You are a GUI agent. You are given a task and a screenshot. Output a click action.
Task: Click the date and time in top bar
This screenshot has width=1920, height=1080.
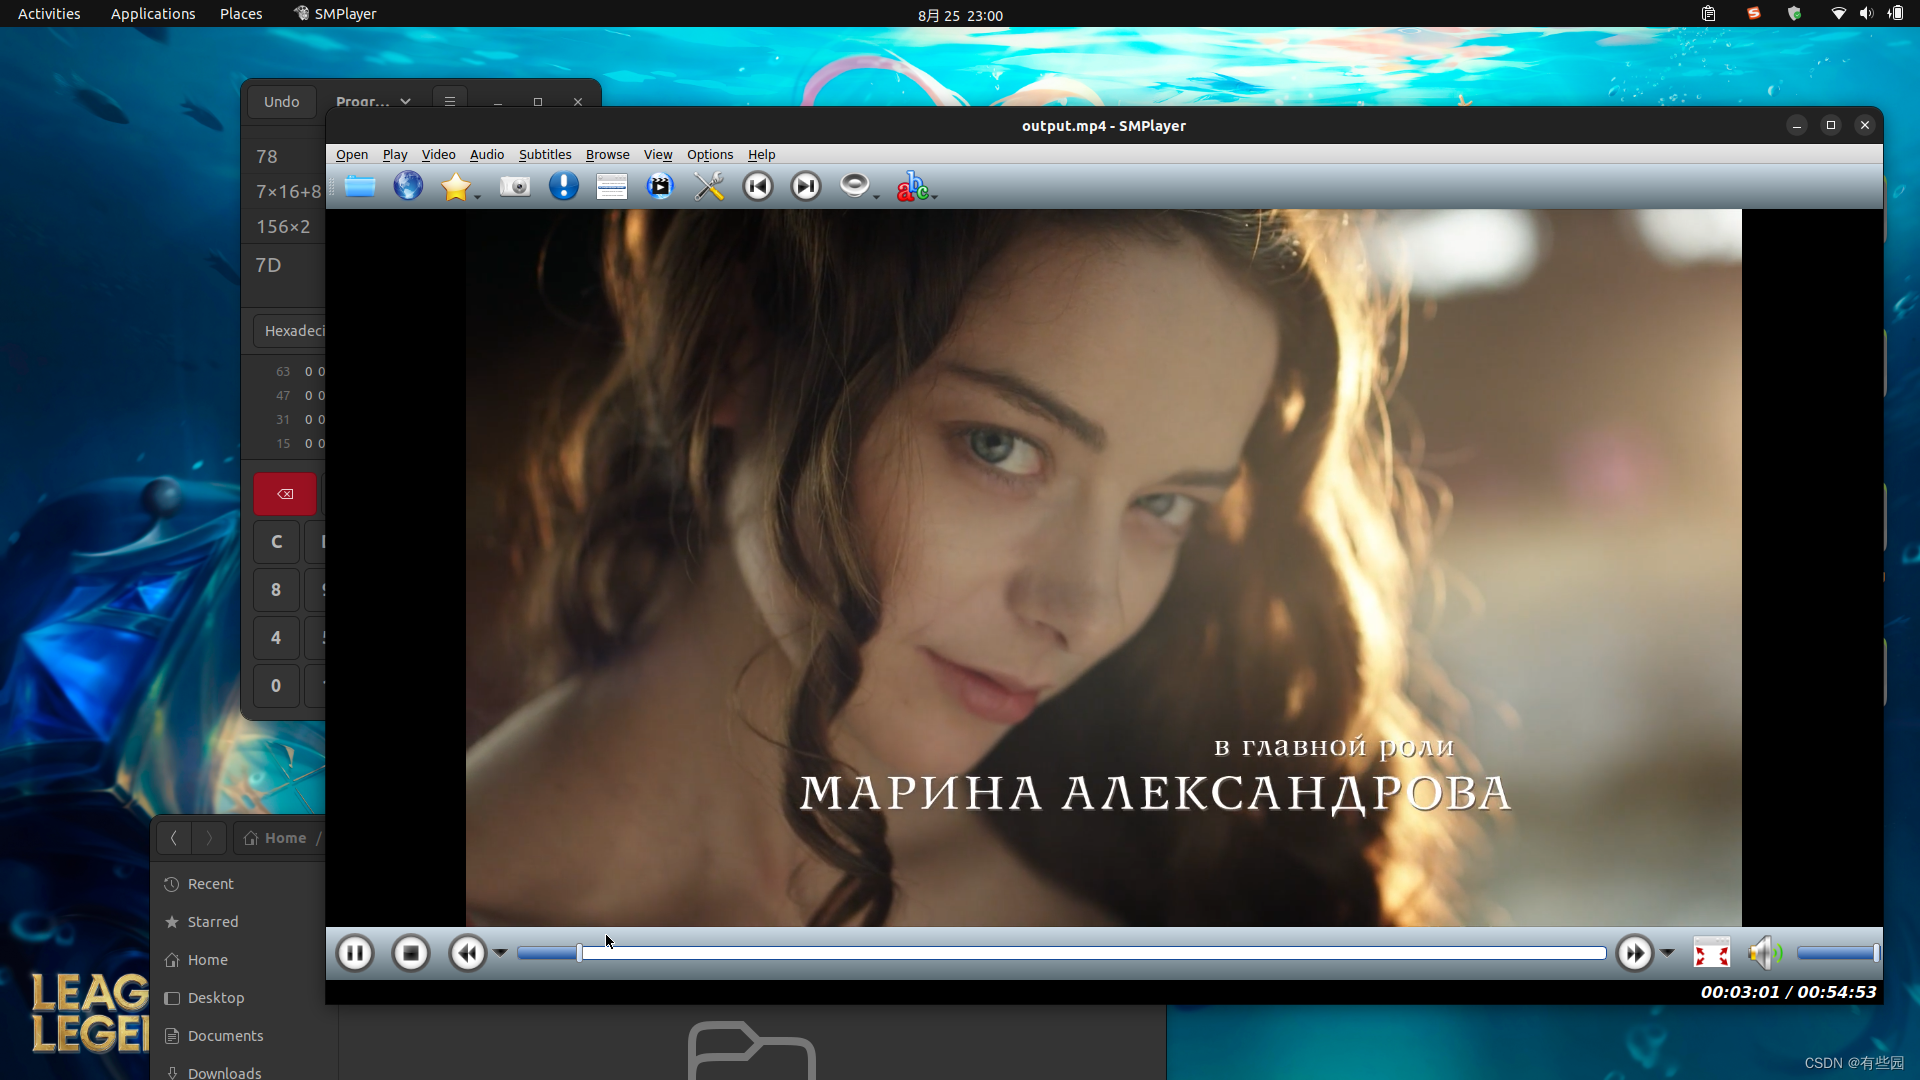click(960, 15)
